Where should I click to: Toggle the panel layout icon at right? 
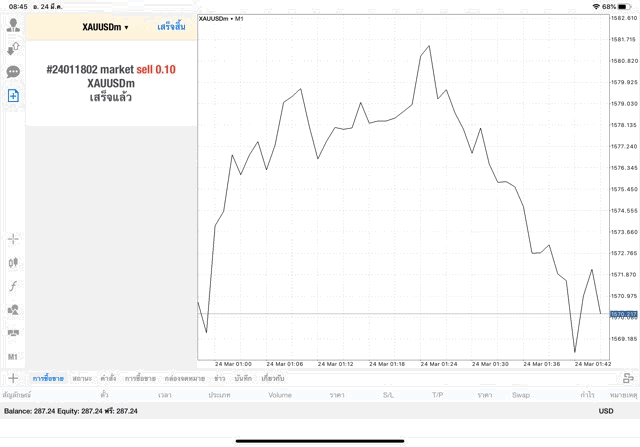pos(628,378)
